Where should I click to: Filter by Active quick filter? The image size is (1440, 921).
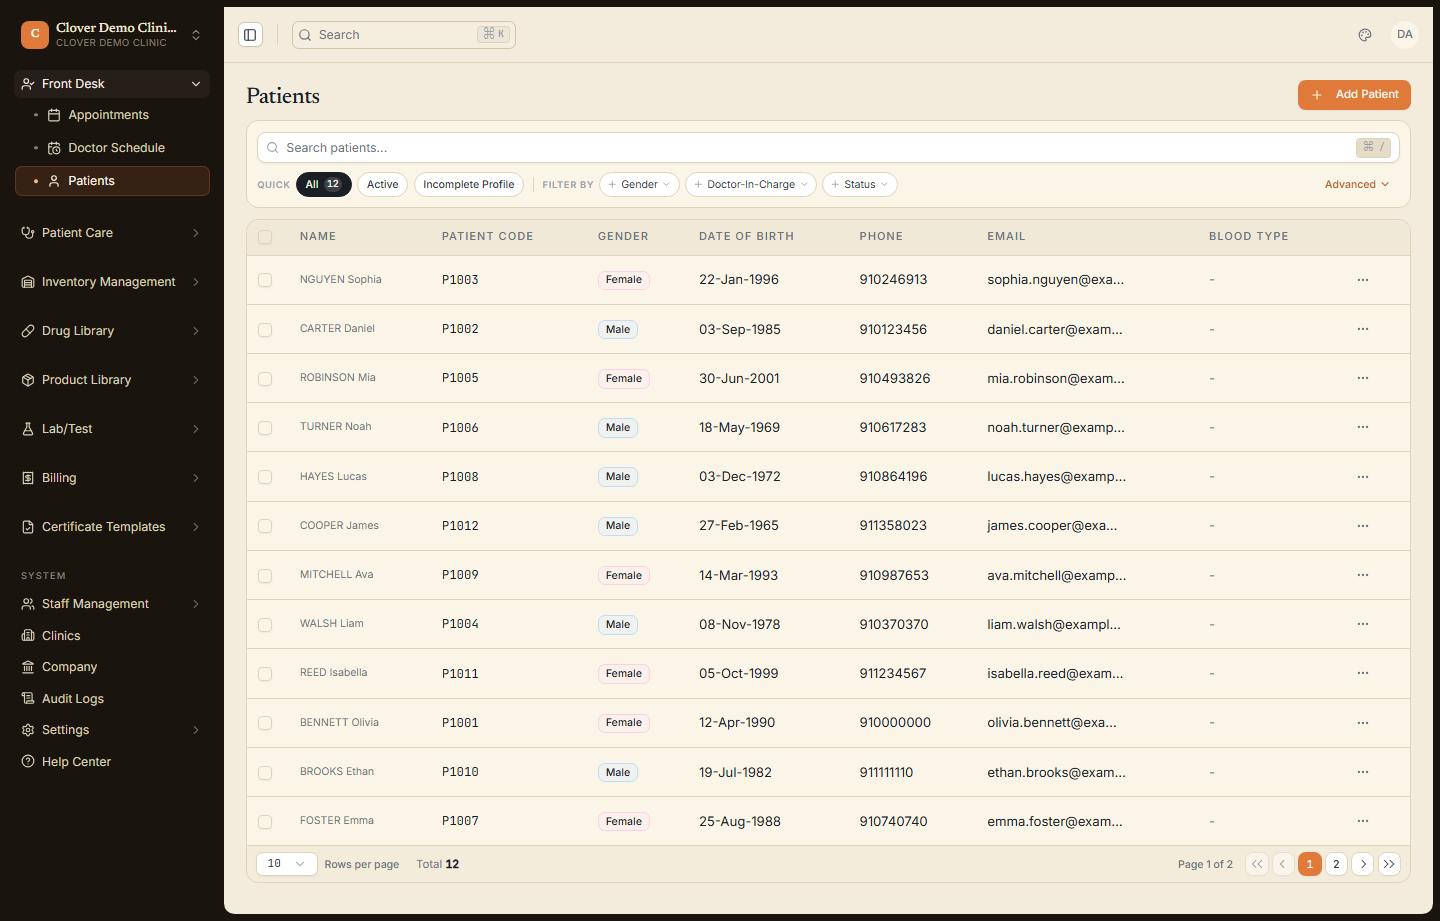point(382,185)
